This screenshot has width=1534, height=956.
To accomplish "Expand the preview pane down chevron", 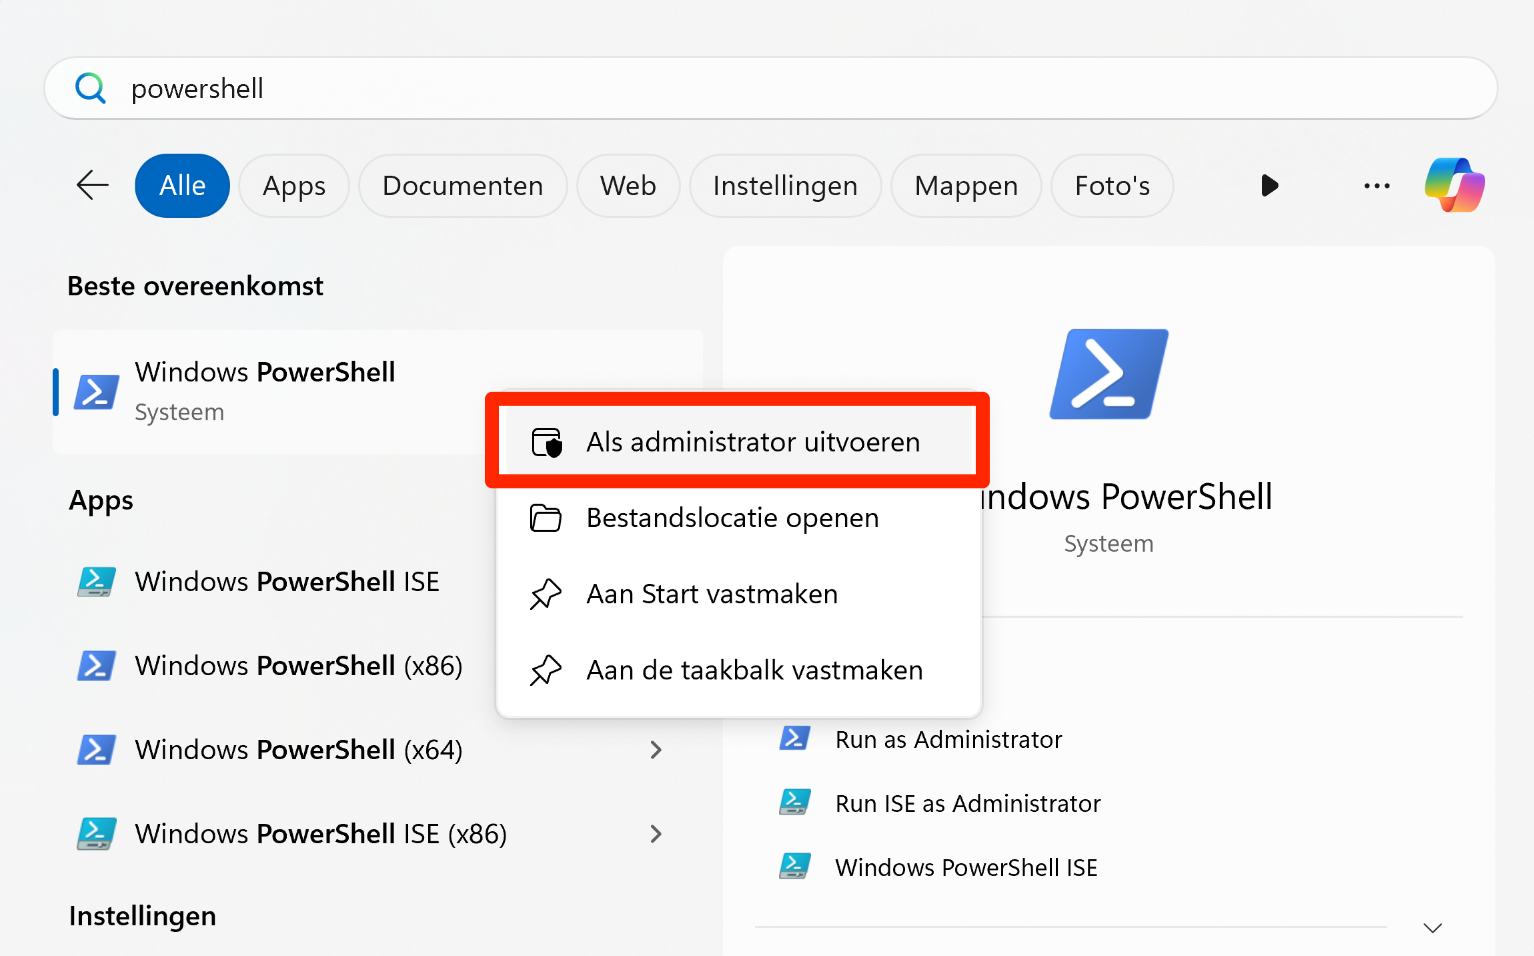I will pos(1433,928).
